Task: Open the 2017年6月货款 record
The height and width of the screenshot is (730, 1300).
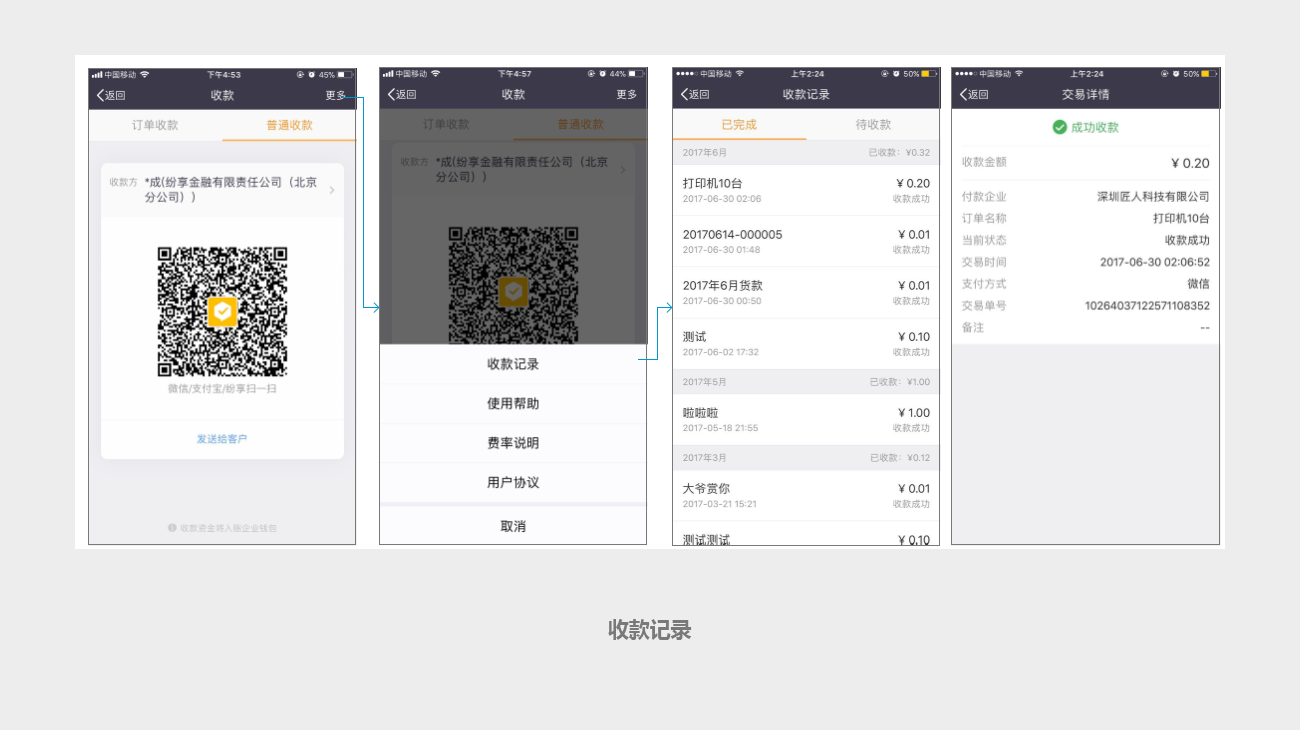Action: [806, 292]
